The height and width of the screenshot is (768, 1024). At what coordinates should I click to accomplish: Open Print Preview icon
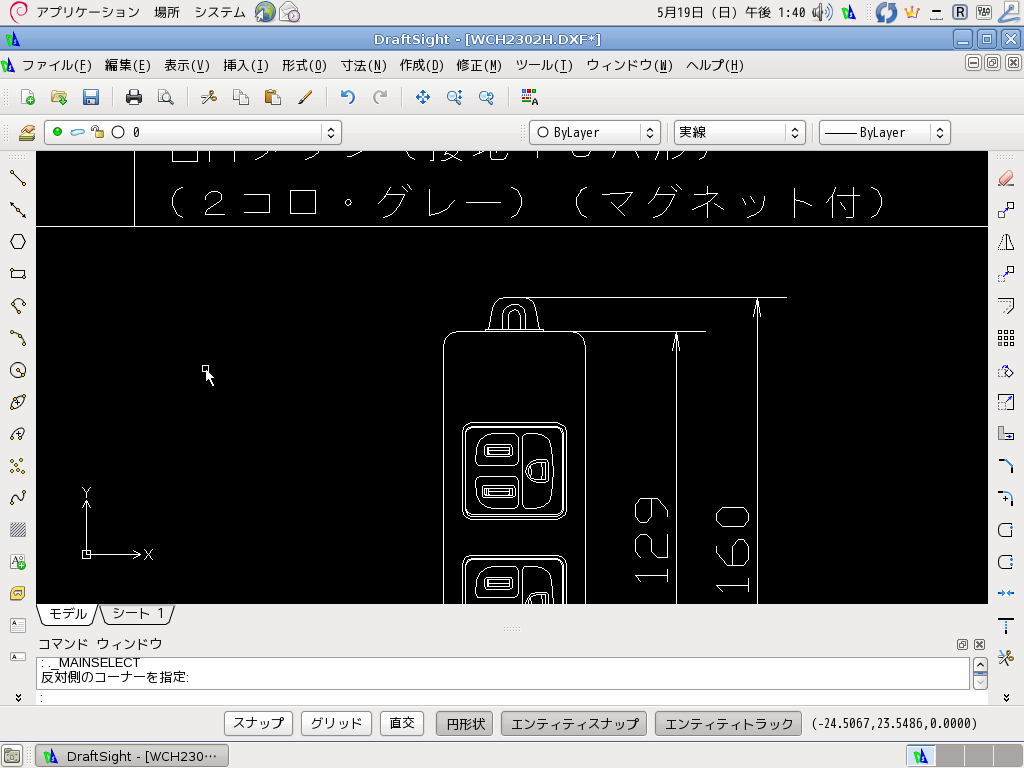click(x=166, y=97)
